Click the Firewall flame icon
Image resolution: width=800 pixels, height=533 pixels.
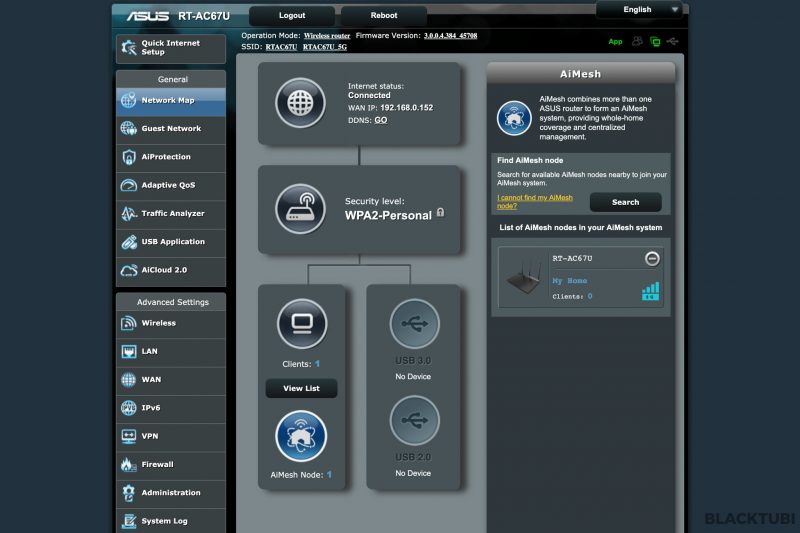(129, 464)
